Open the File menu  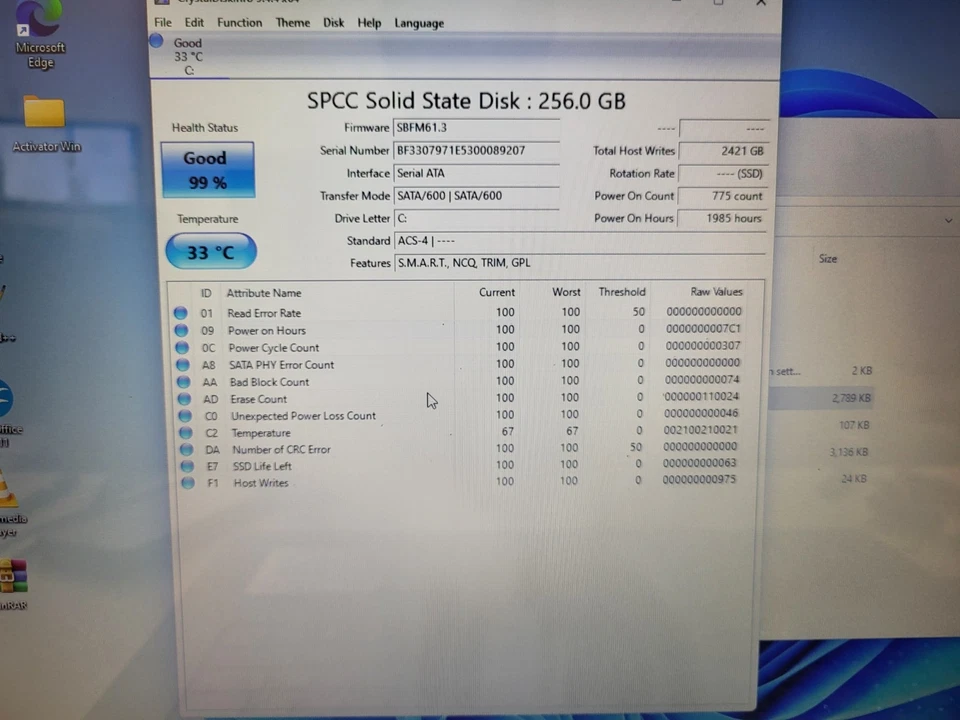click(x=163, y=23)
